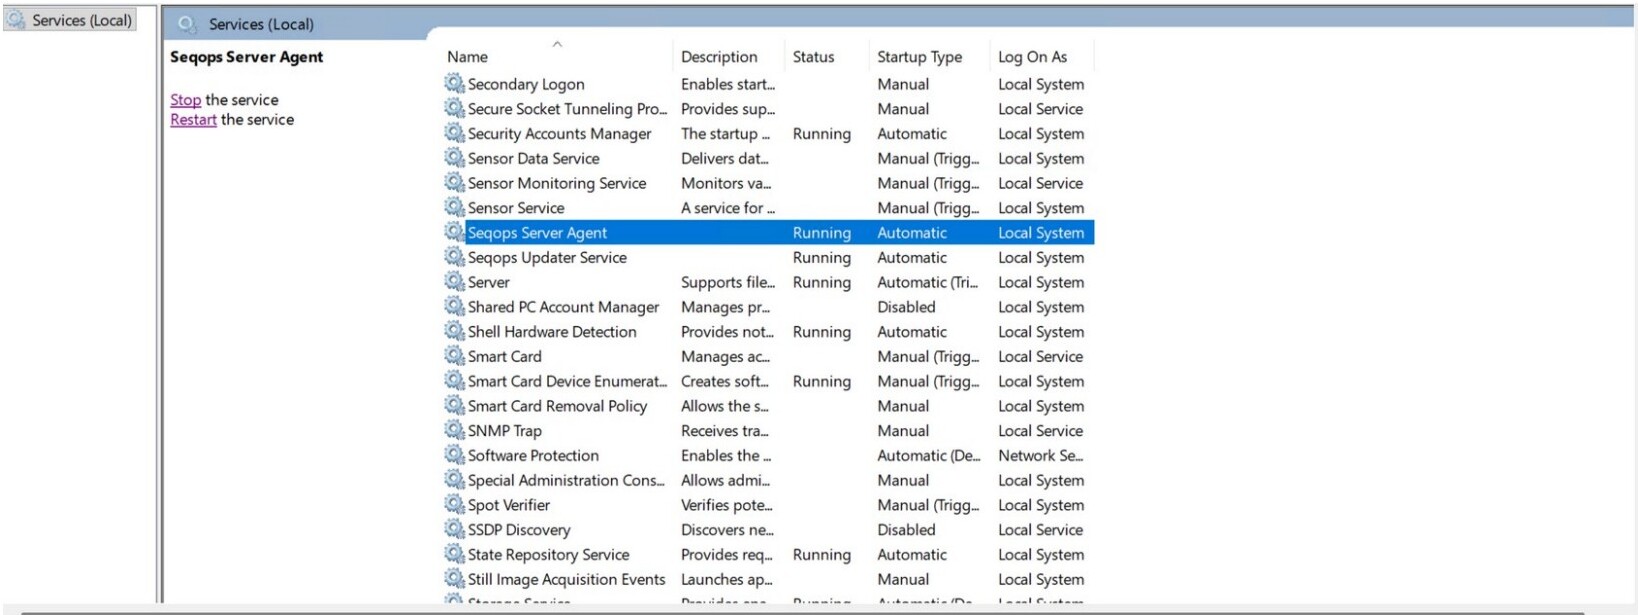Click the gear icon beside Shell Hardware Detection
The image size is (1638, 615).
click(455, 331)
